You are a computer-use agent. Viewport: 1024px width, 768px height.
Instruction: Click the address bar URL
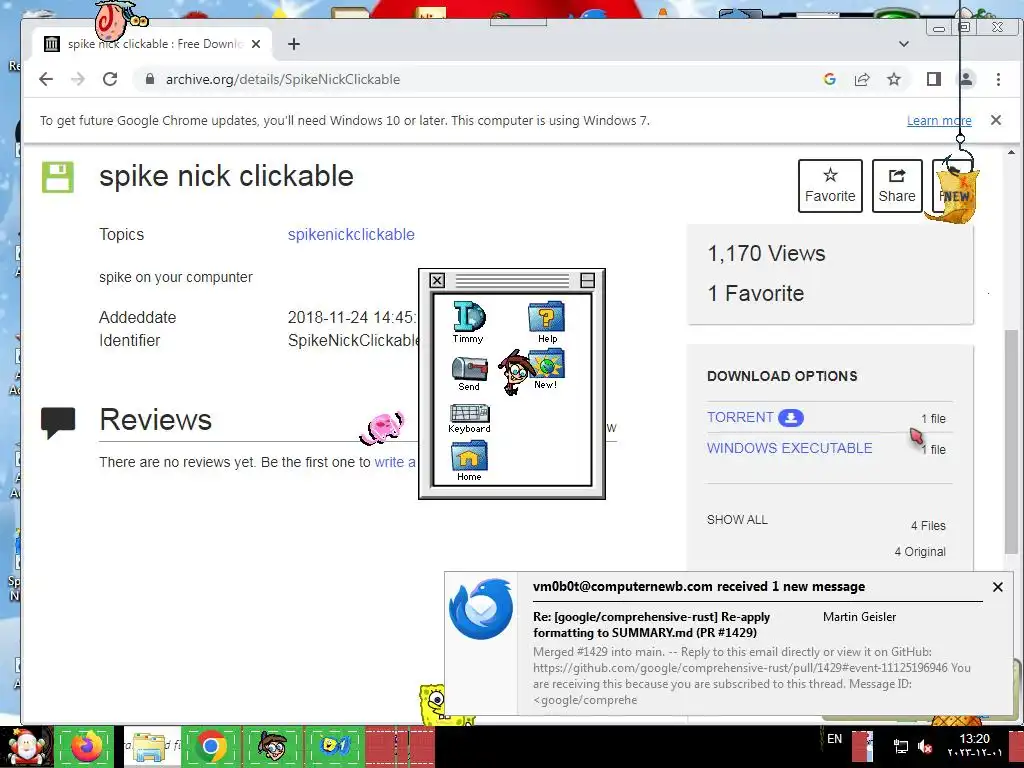point(282,79)
